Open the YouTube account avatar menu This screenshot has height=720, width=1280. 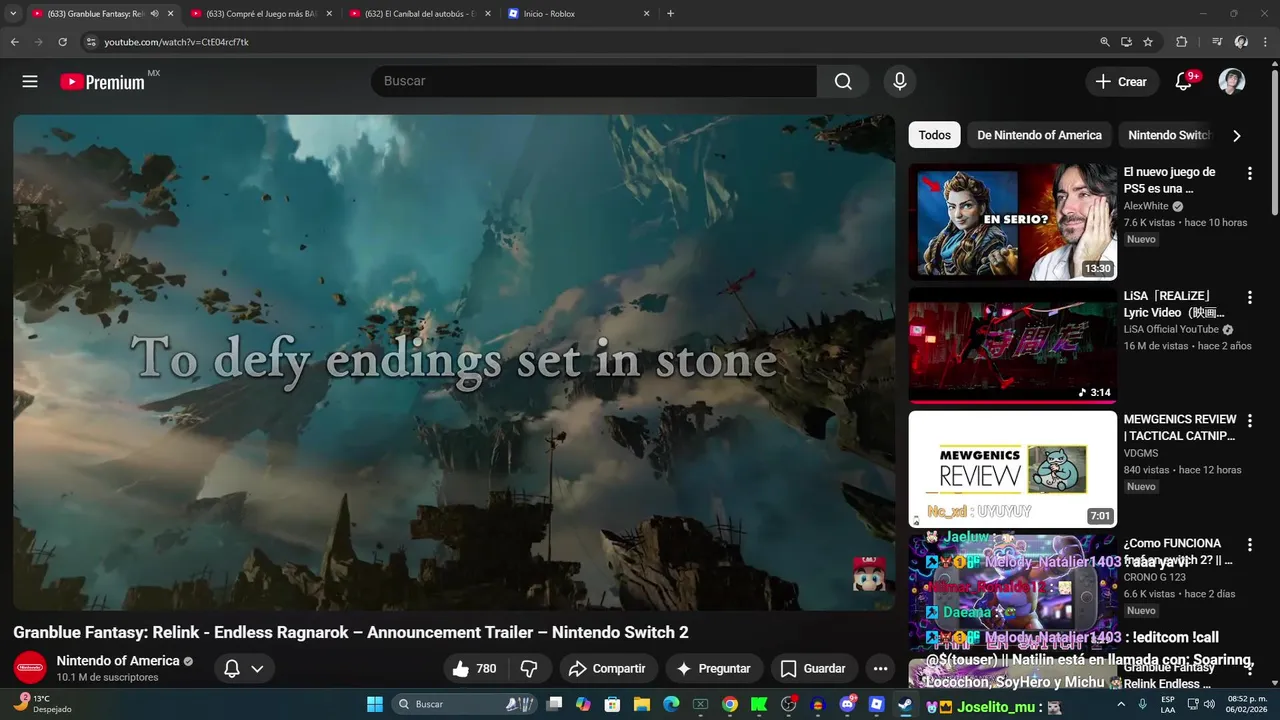pos(1232,82)
